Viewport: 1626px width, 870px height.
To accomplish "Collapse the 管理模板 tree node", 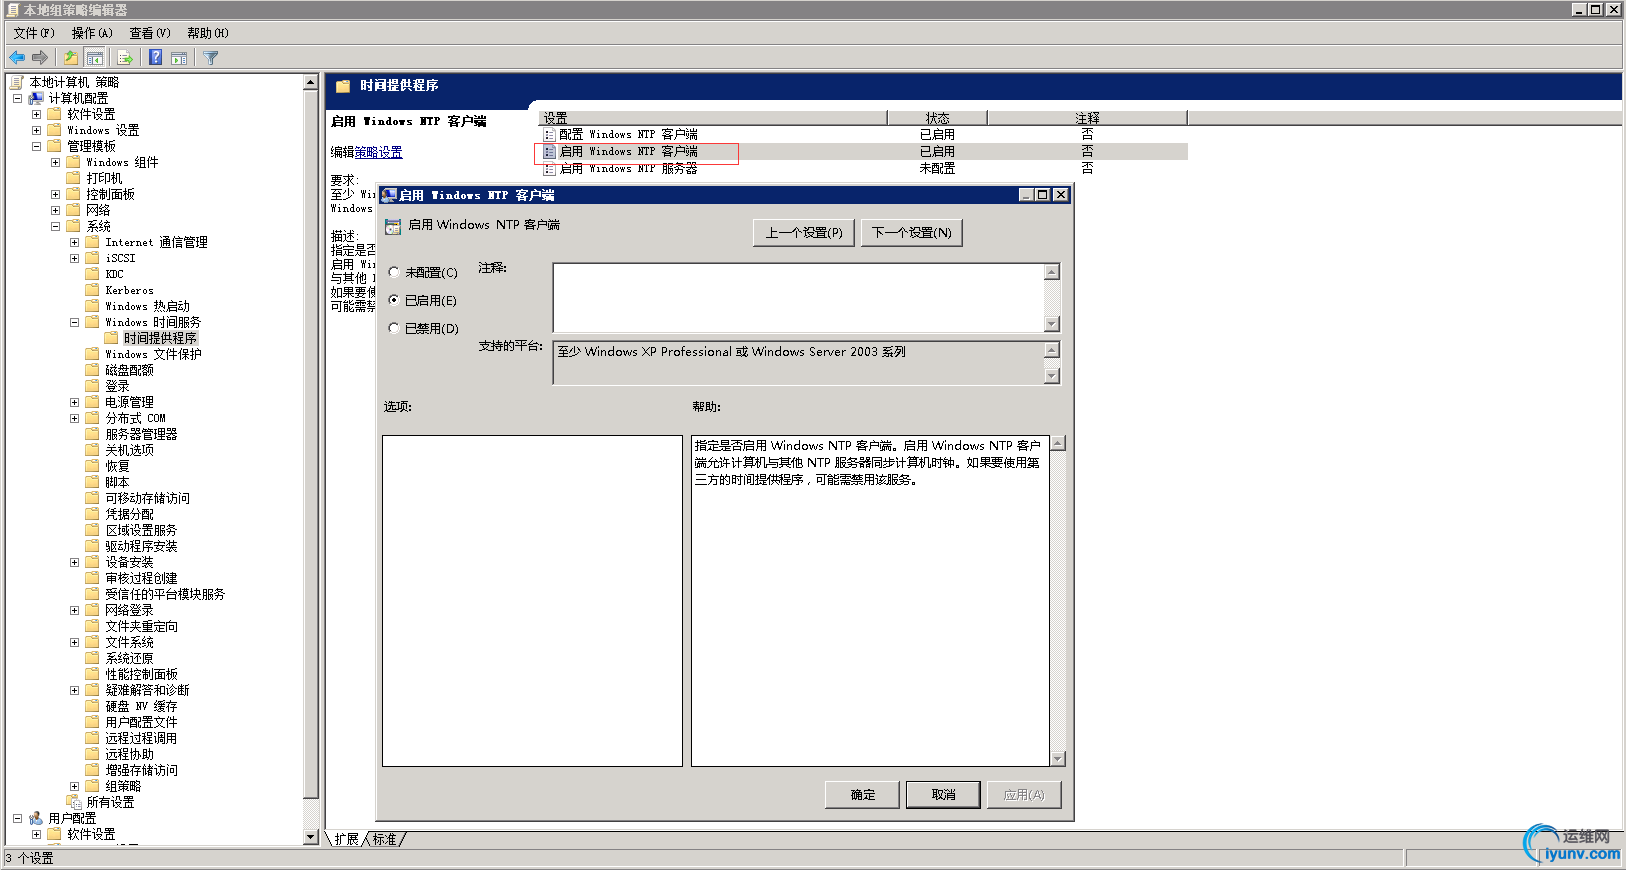I will [x=36, y=146].
